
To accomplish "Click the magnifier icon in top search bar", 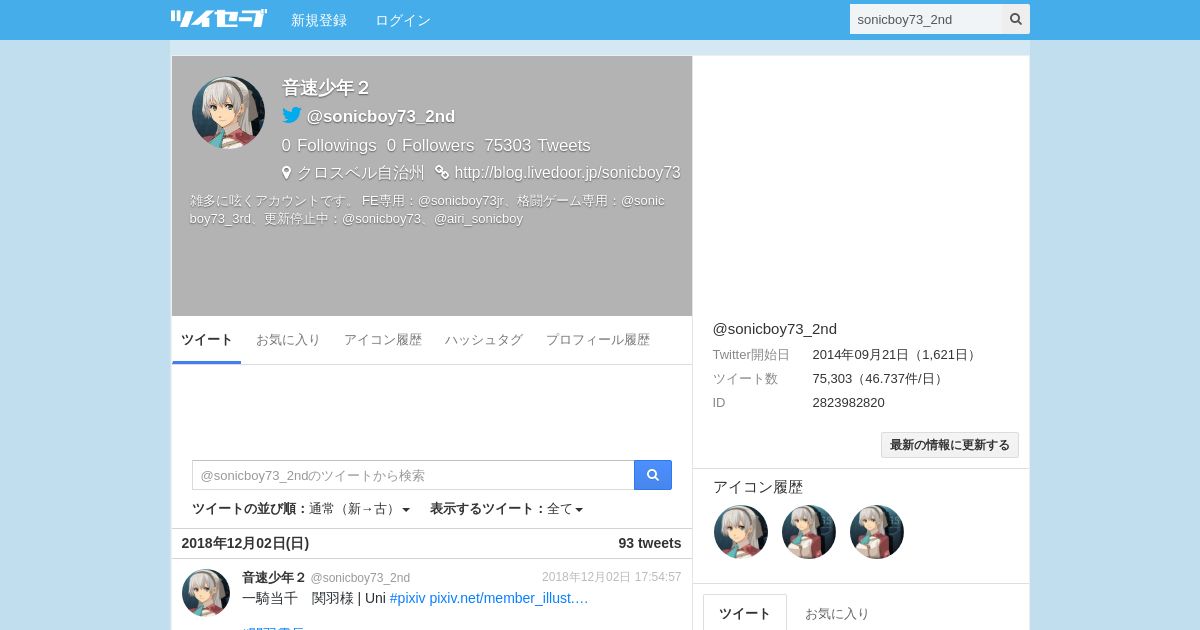I will tap(1016, 19).
